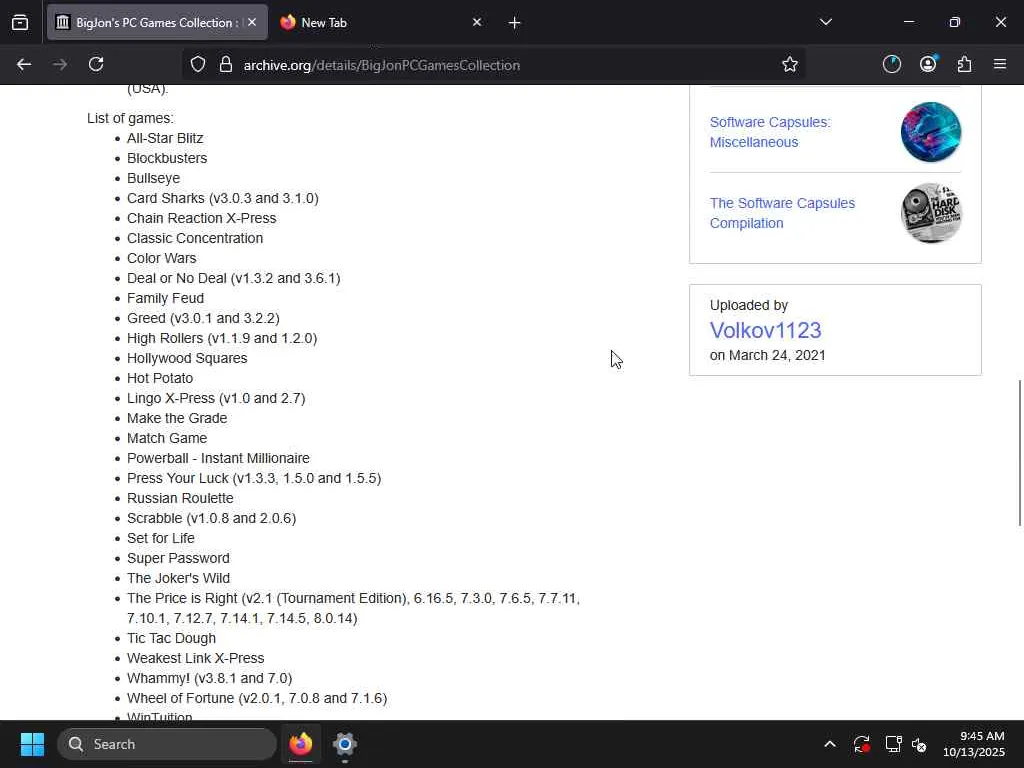Click 'Lingo X-Press (v1.0 and 2.7)' text
Viewport: 1024px width, 768px height.
pyautogui.click(x=216, y=398)
